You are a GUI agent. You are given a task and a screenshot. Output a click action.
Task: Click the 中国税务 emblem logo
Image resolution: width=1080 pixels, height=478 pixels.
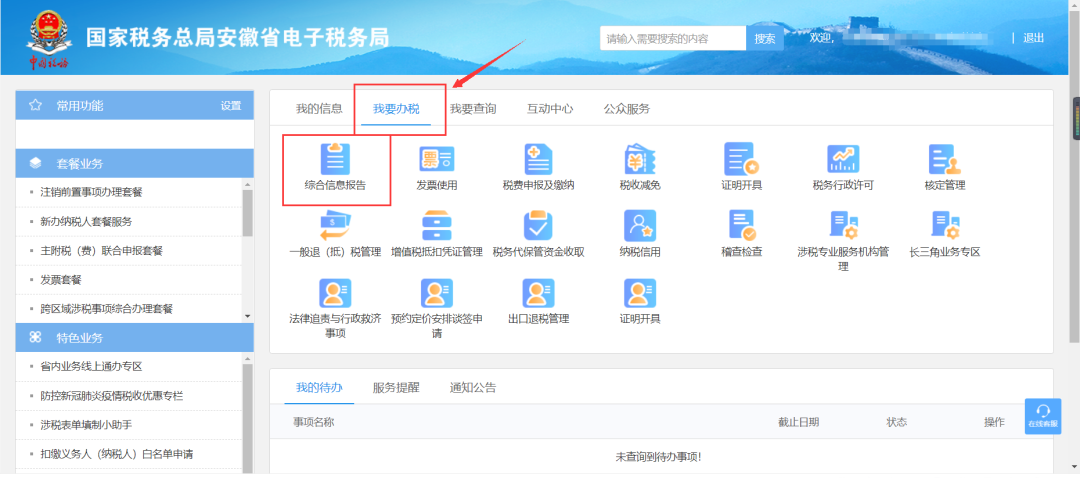48,38
